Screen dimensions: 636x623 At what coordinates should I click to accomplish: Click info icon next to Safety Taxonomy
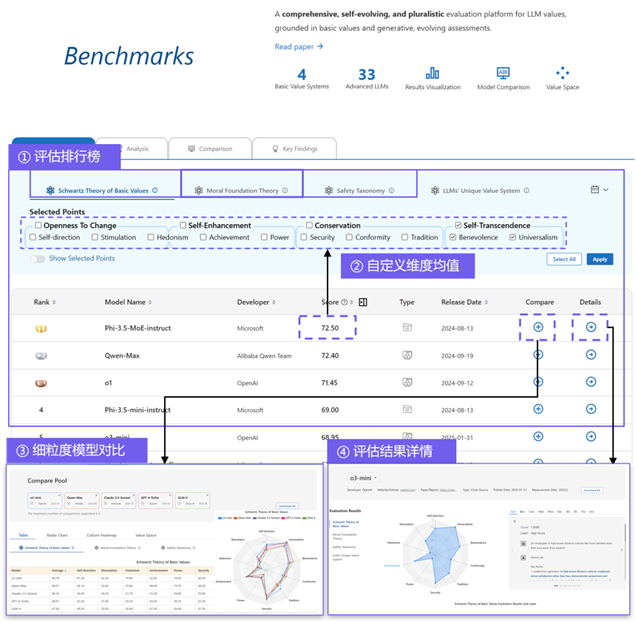[391, 190]
